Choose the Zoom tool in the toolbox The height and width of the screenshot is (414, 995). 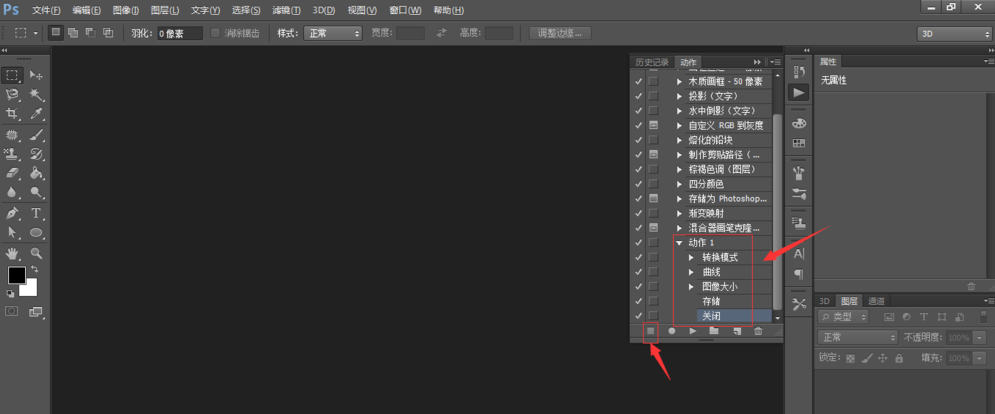tap(37, 253)
